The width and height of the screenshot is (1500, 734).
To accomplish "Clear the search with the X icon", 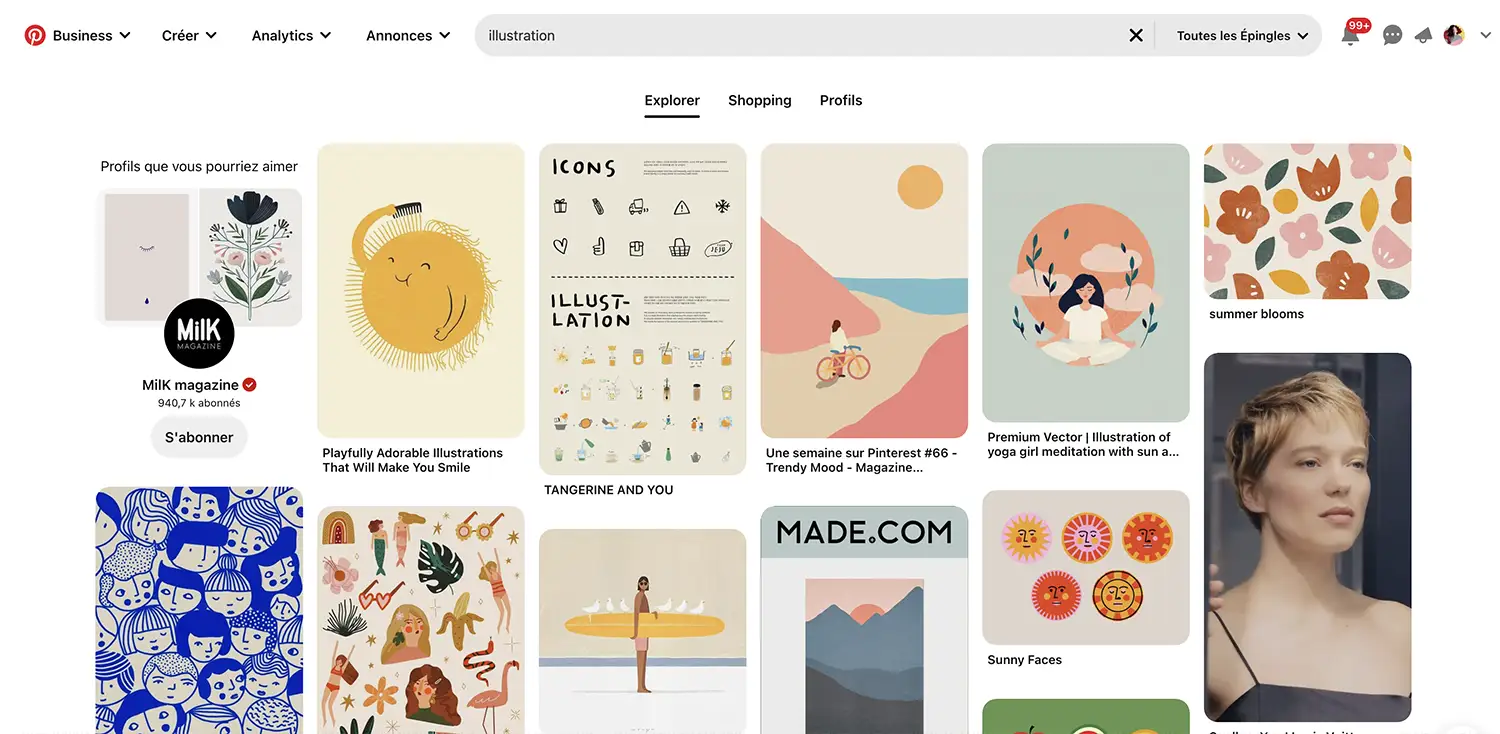I will pos(1136,35).
